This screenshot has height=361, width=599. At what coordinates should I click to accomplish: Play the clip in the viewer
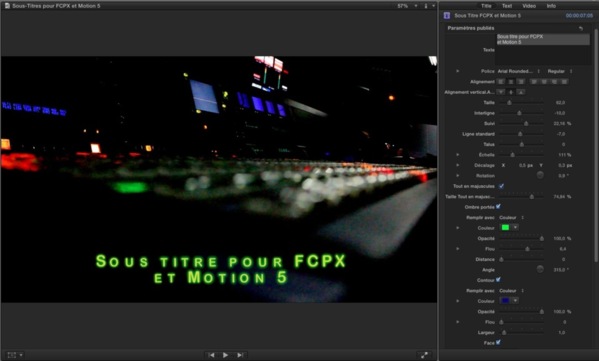225,355
